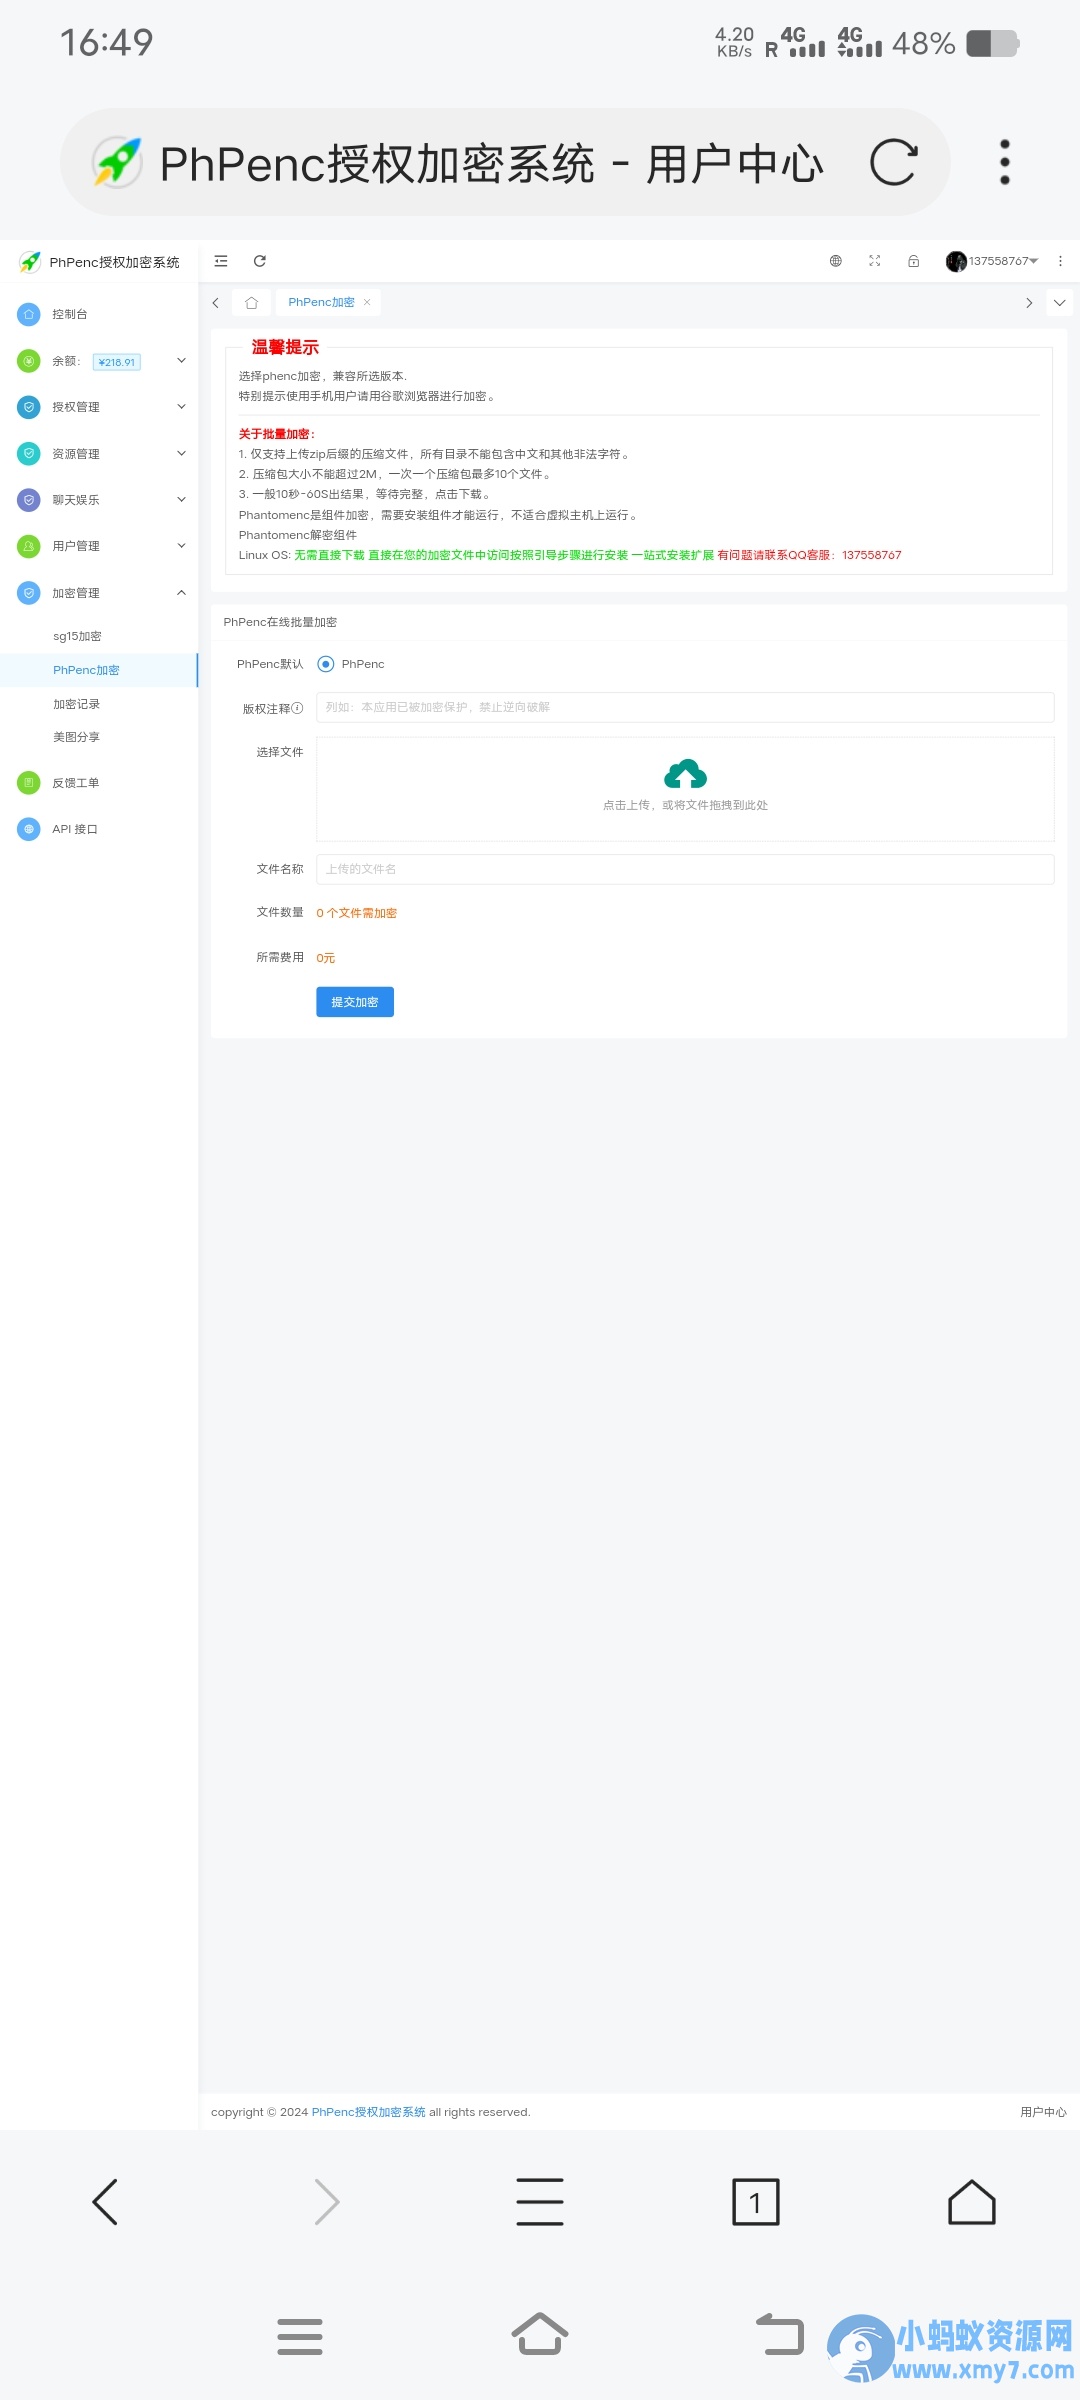The width and height of the screenshot is (1080, 2400).
Task: Click the small refresh icon in the admin header
Action: click(259, 261)
